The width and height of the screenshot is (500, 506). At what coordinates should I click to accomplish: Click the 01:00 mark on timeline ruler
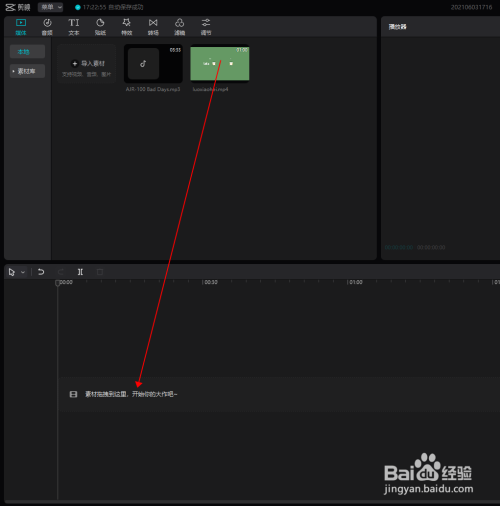[x=355, y=282]
